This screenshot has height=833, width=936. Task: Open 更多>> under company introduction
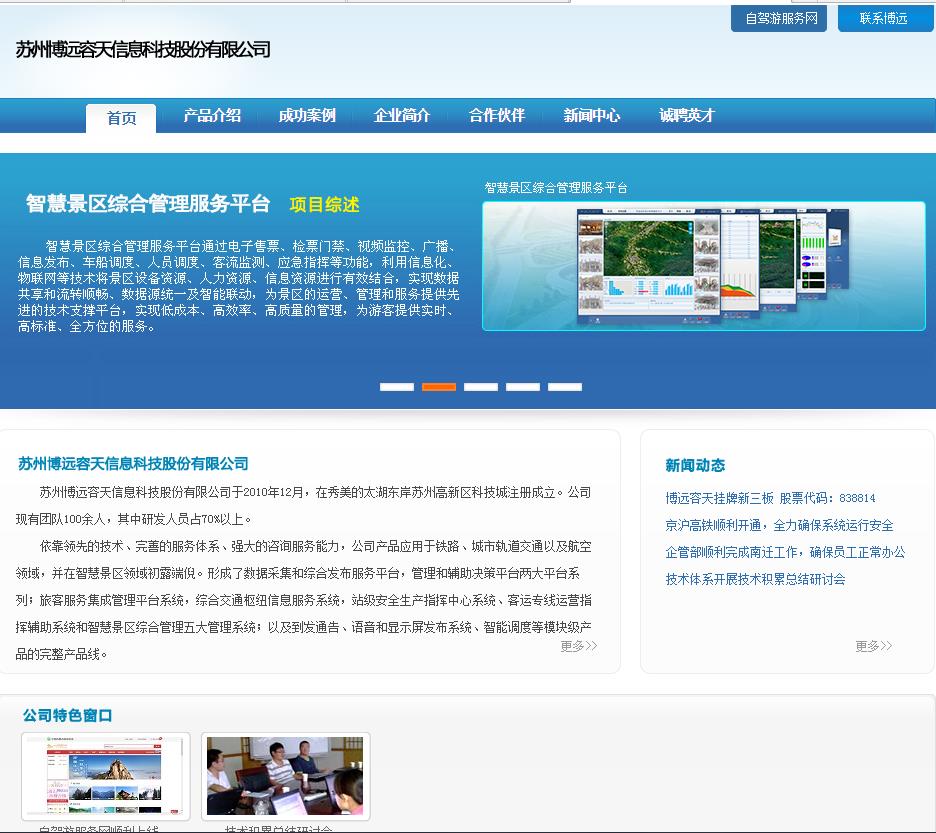click(578, 646)
